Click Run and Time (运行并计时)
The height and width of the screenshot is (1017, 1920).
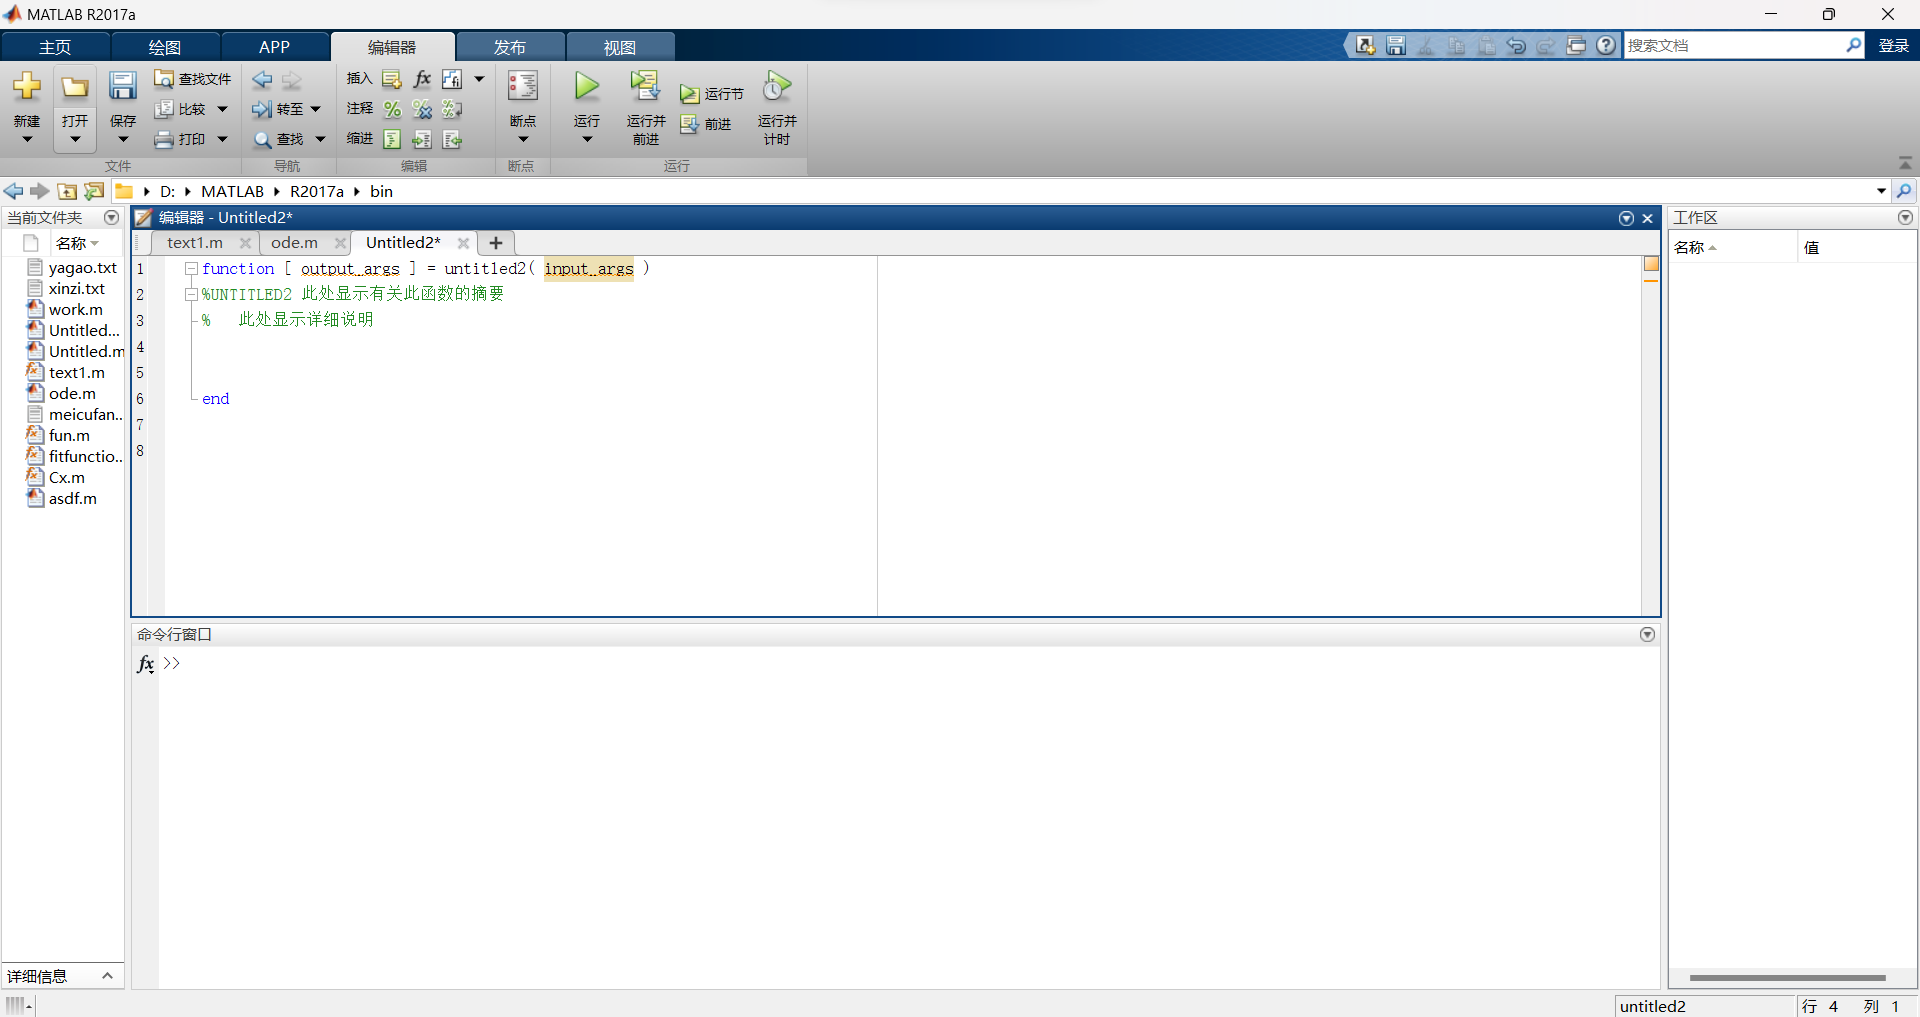click(777, 108)
